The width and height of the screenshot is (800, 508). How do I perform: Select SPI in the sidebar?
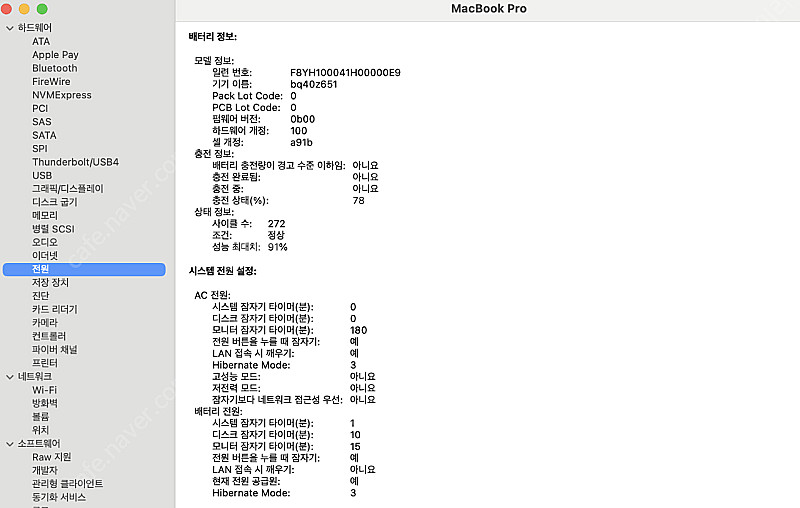tap(39, 148)
